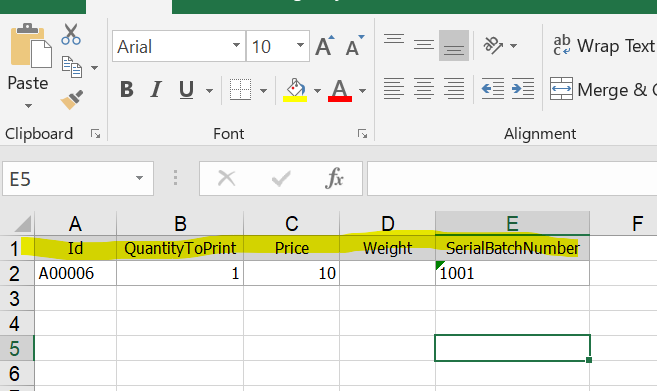Click the Orientation text rotation icon

(x=493, y=45)
